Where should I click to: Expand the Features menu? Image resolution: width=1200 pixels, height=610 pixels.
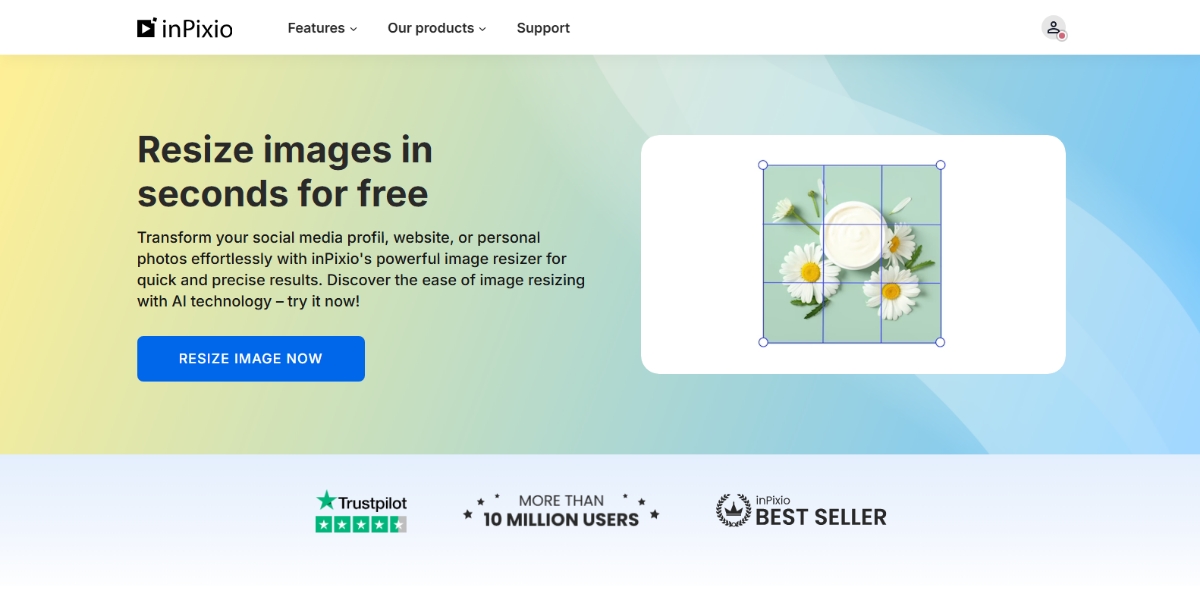(x=322, y=28)
